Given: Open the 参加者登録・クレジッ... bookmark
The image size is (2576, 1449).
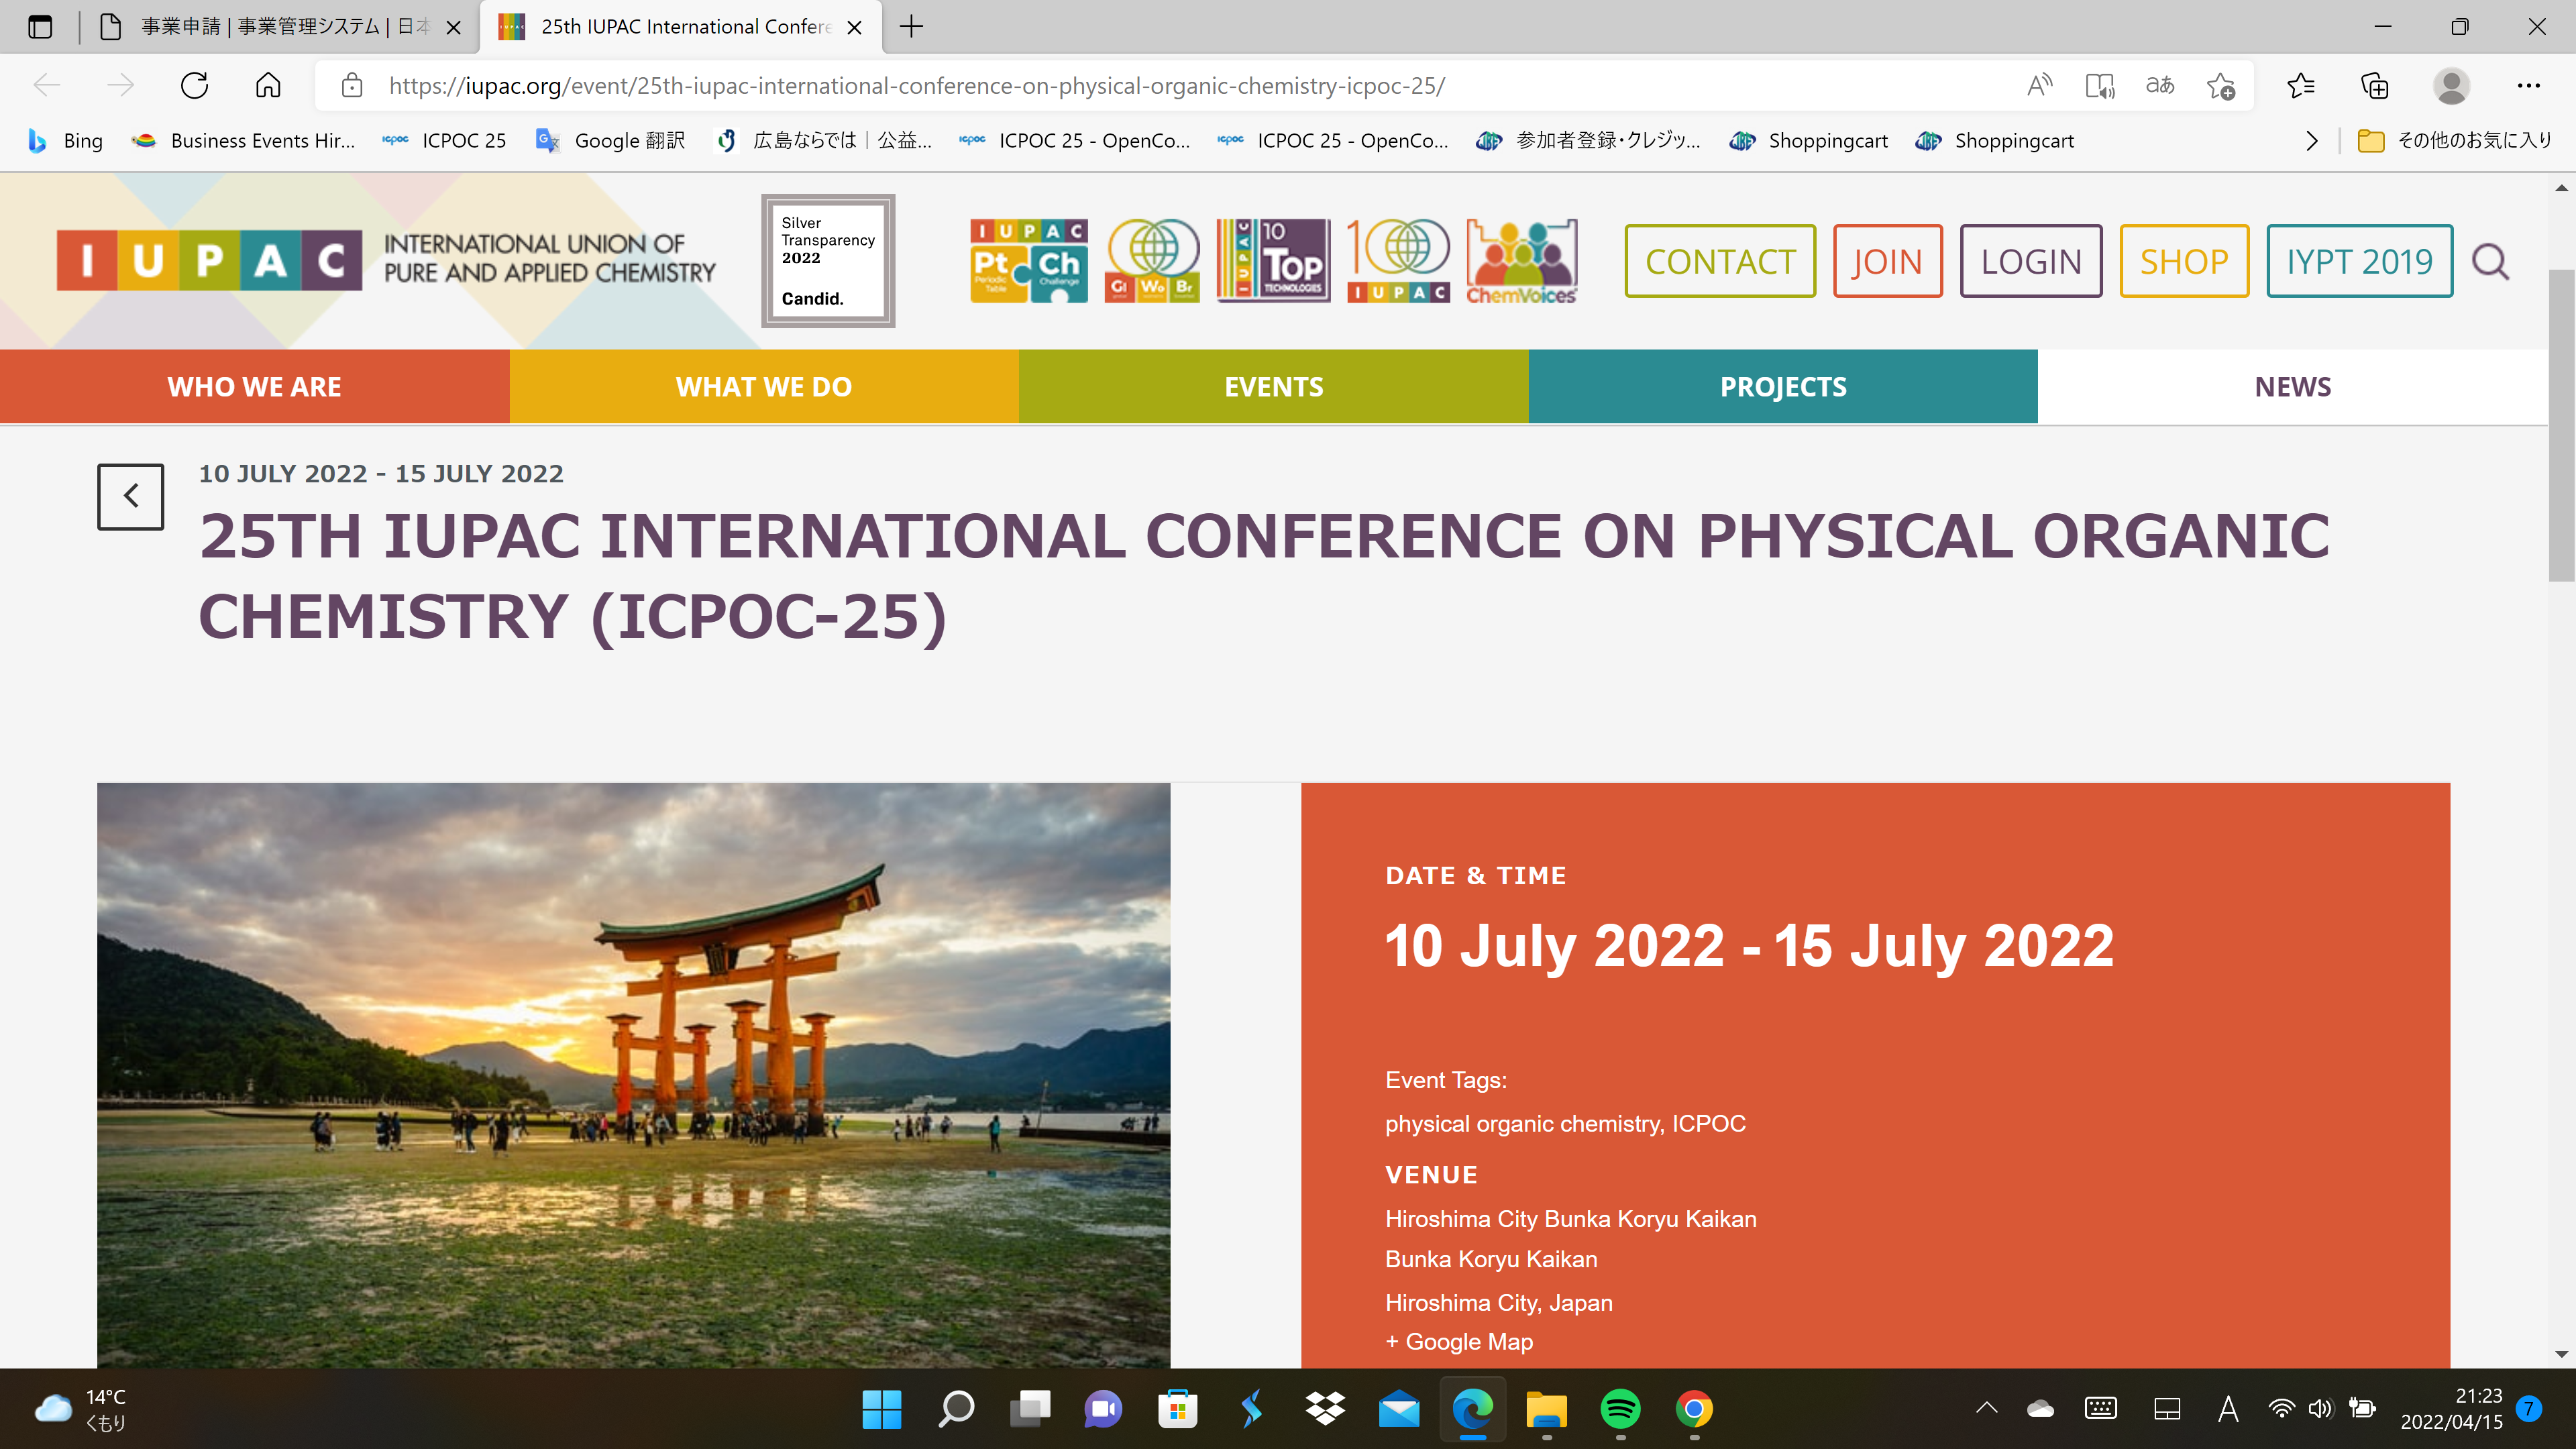Looking at the screenshot, I should click(1588, 141).
